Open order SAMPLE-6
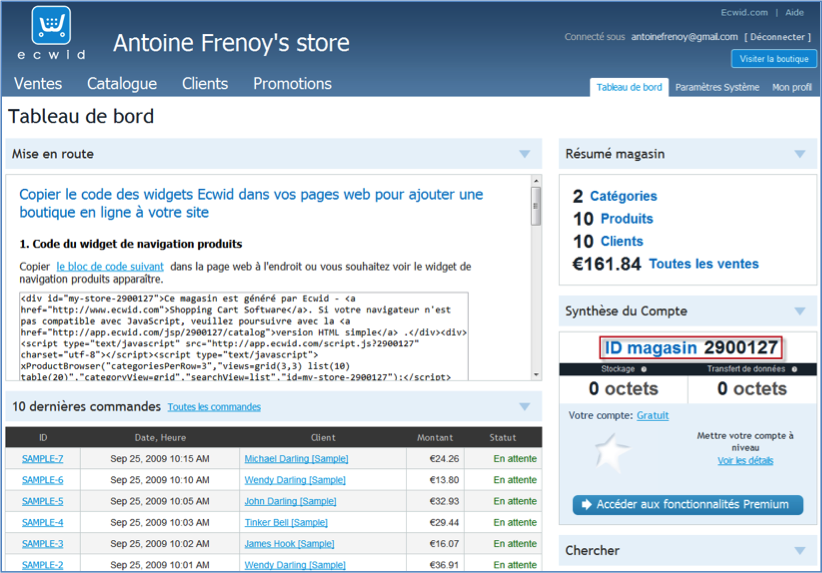Screen dimensions: 822x573 42,480
